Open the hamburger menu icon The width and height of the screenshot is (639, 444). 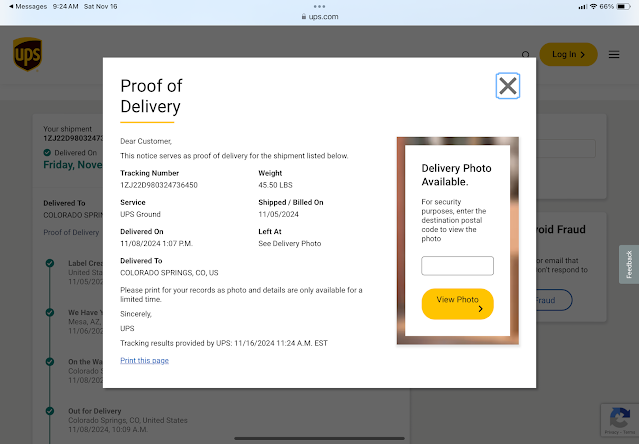click(x=614, y=55)
